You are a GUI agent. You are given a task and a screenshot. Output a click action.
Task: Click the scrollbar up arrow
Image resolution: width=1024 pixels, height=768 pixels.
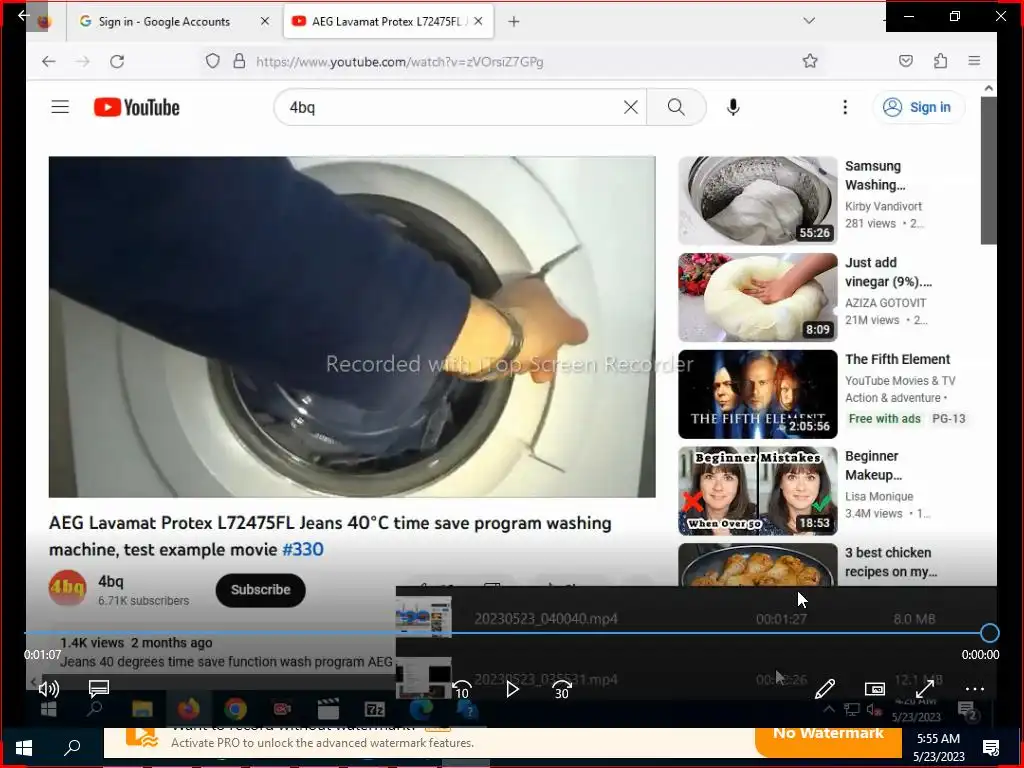[x=988, y=88]
